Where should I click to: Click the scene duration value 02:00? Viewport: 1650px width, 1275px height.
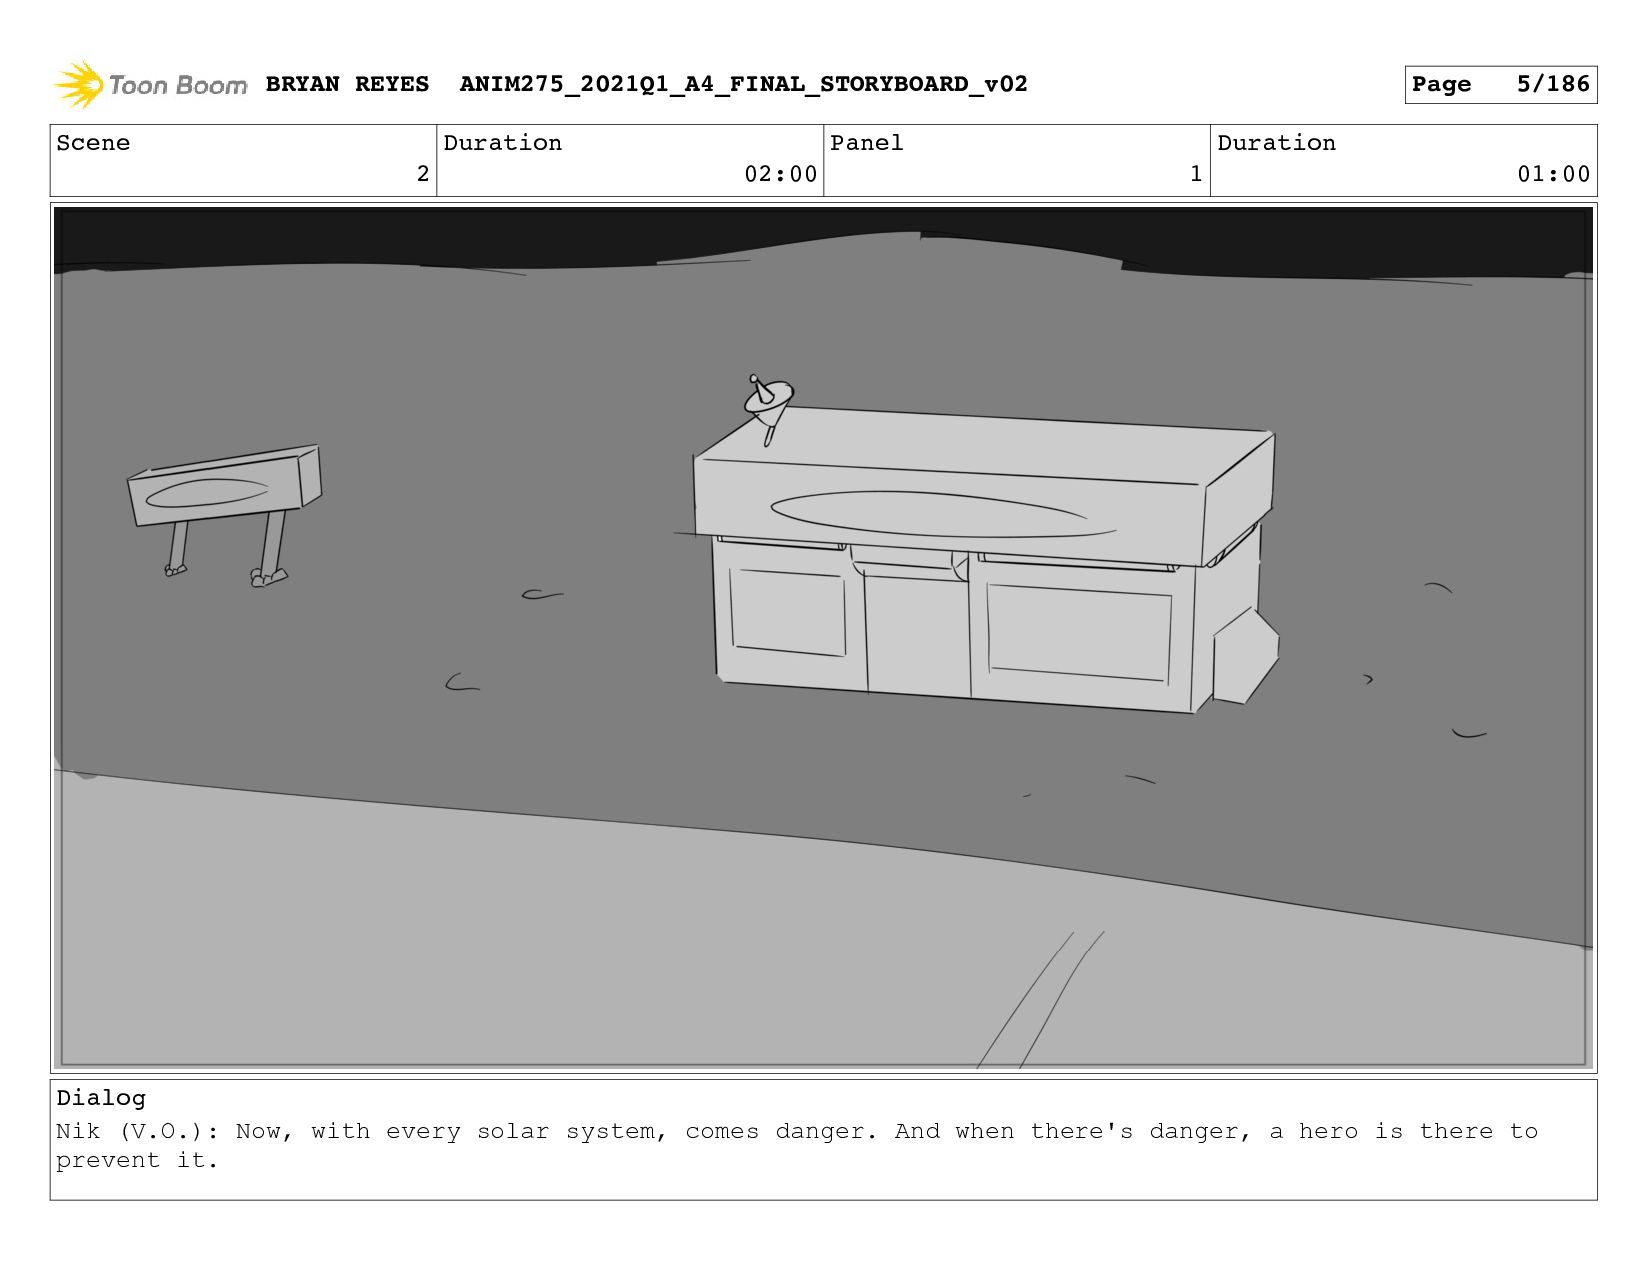(780, 174)
